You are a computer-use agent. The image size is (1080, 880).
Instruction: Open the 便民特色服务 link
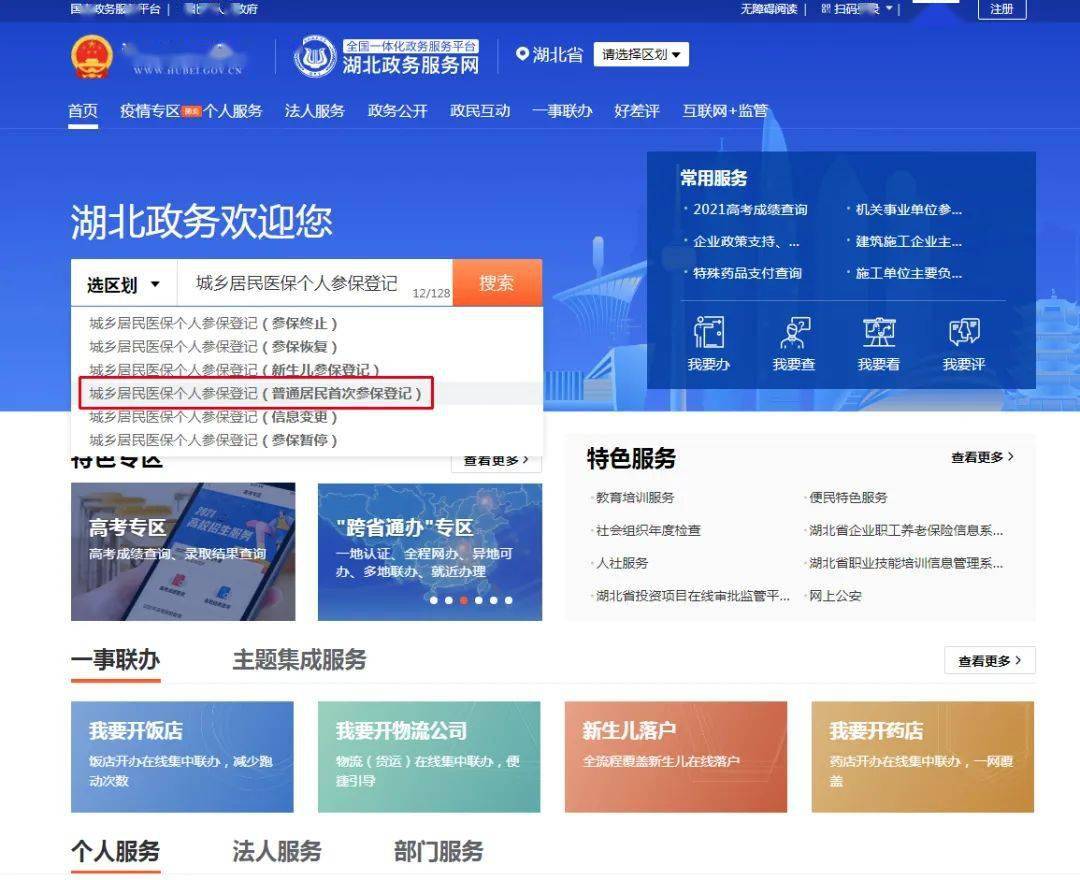(848, 497)
